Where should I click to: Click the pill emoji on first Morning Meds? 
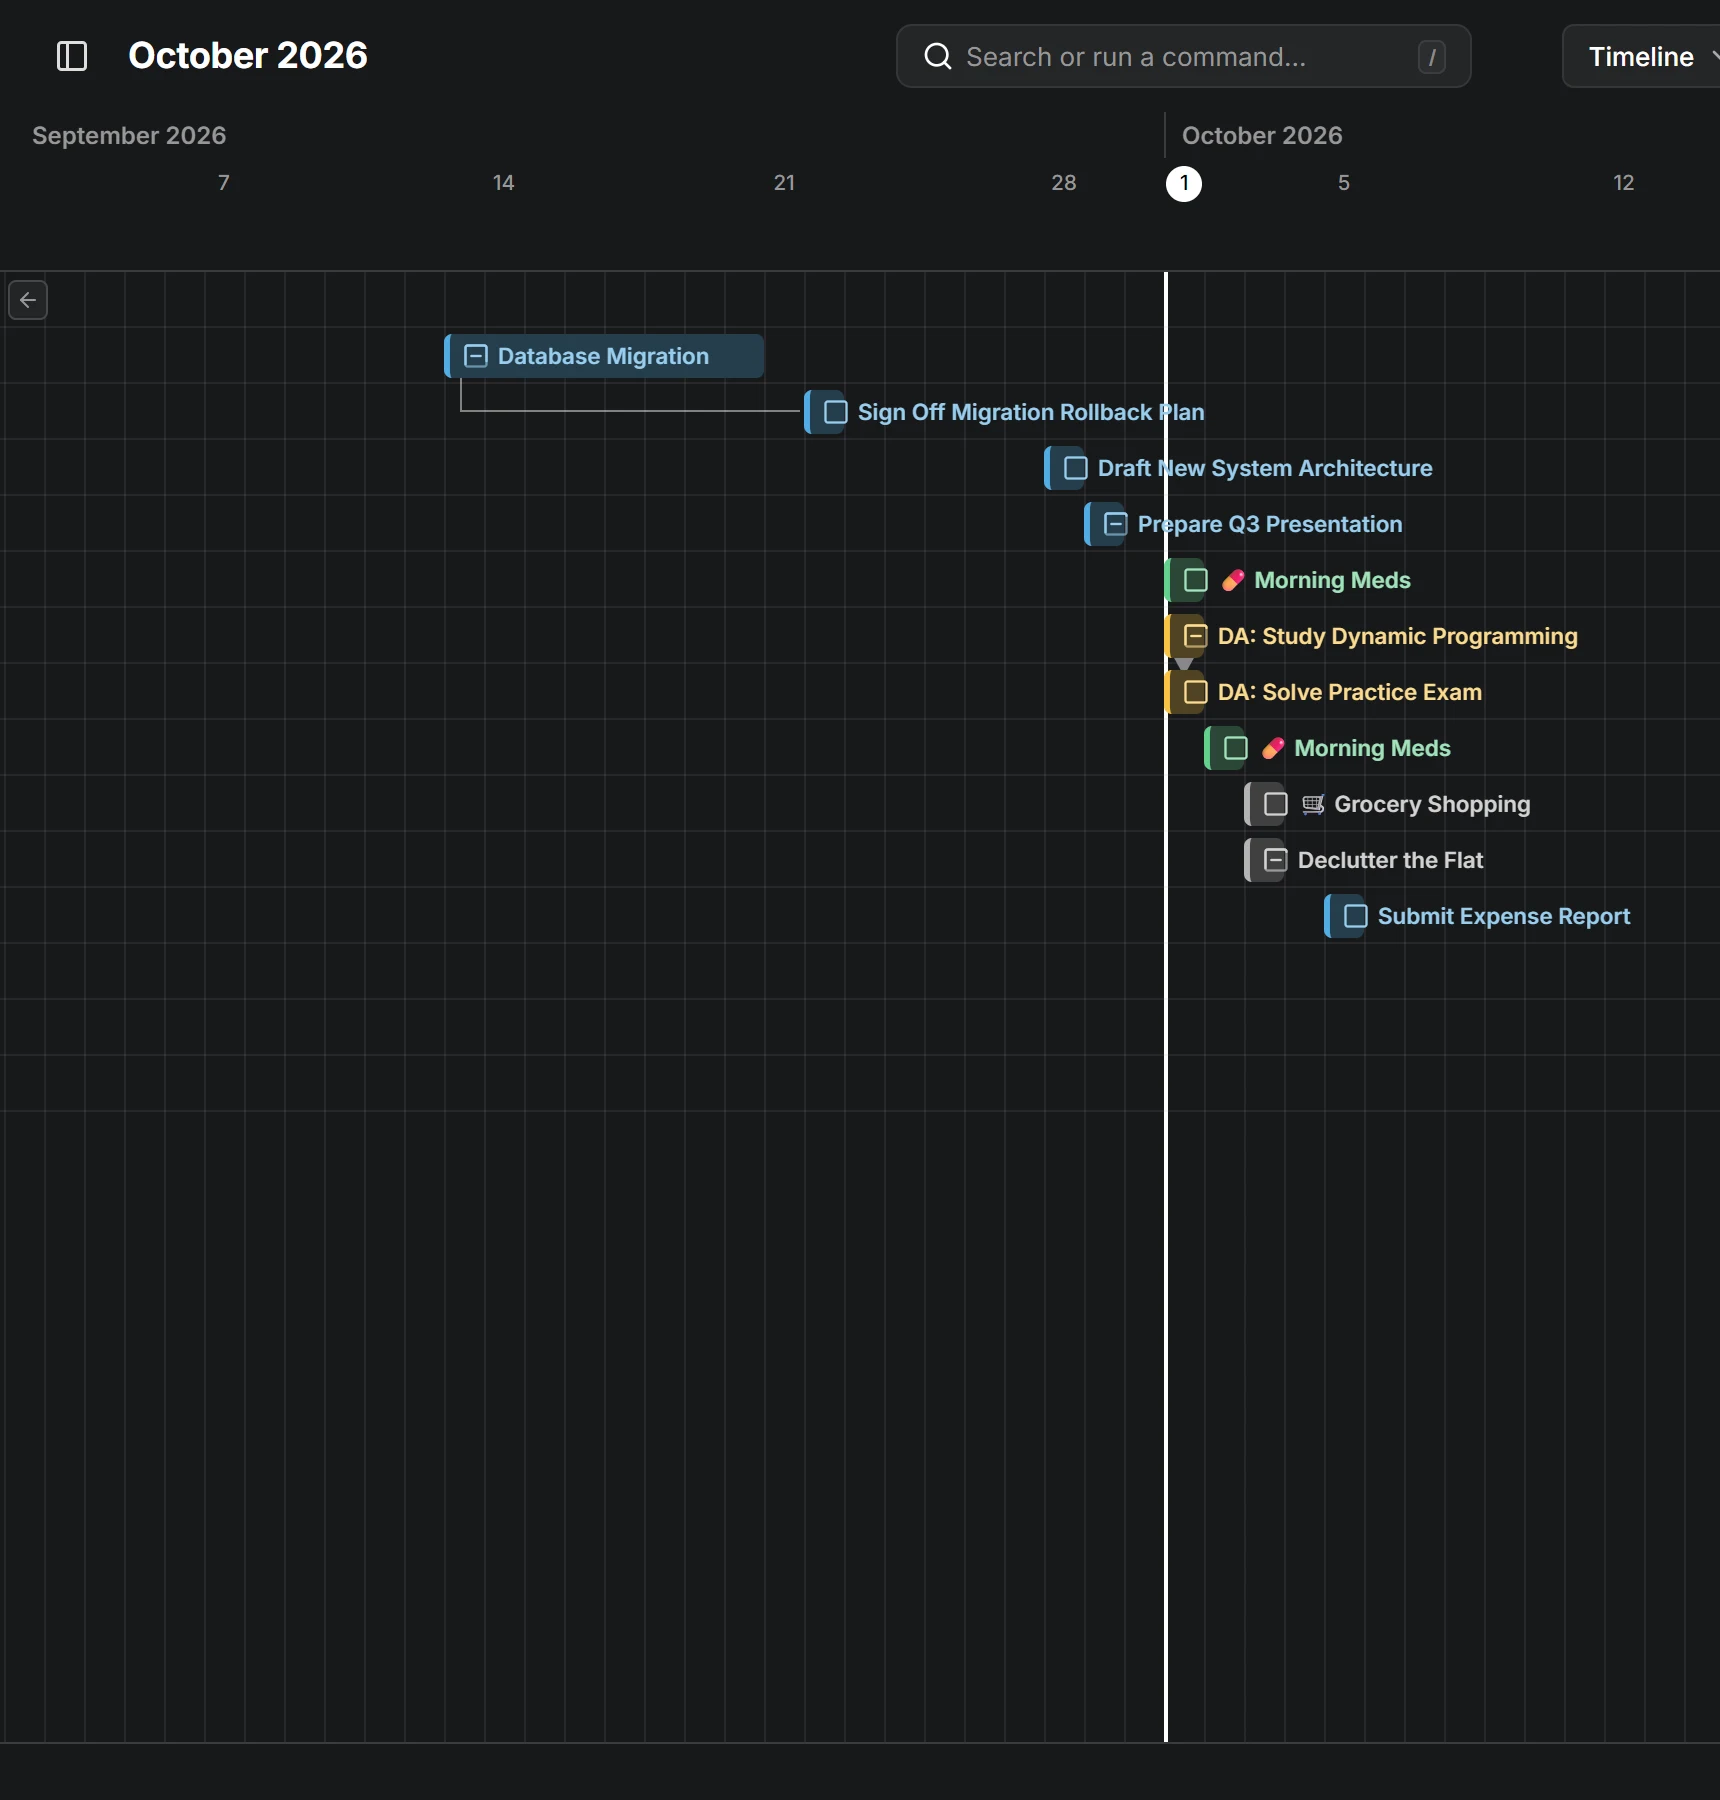point(1233,580)
